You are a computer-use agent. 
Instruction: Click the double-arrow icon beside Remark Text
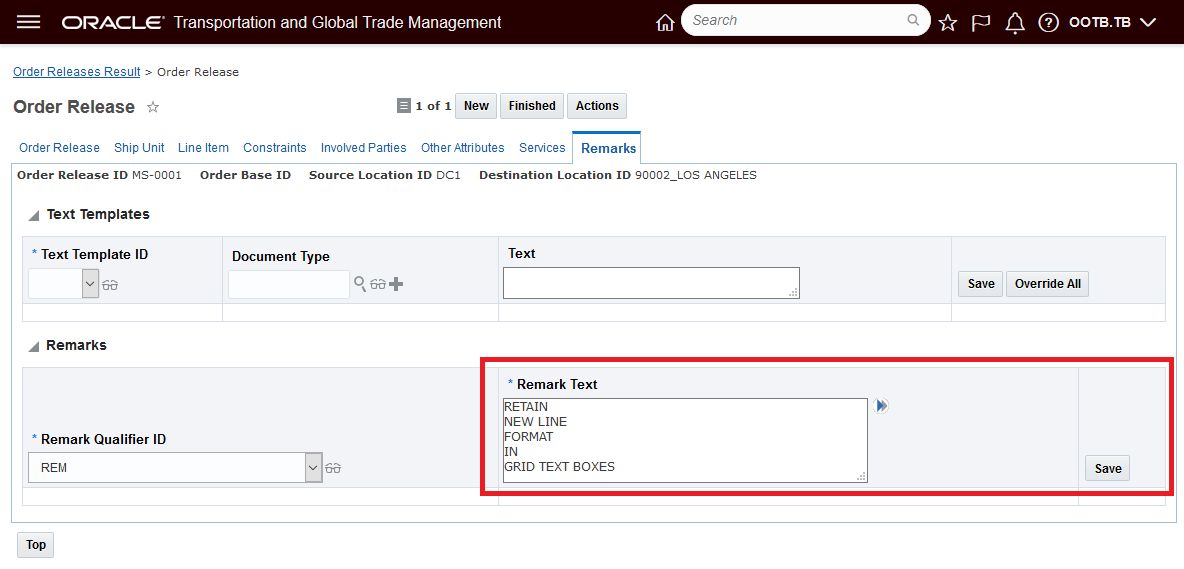pyautogui.click(x=882, y=406)
